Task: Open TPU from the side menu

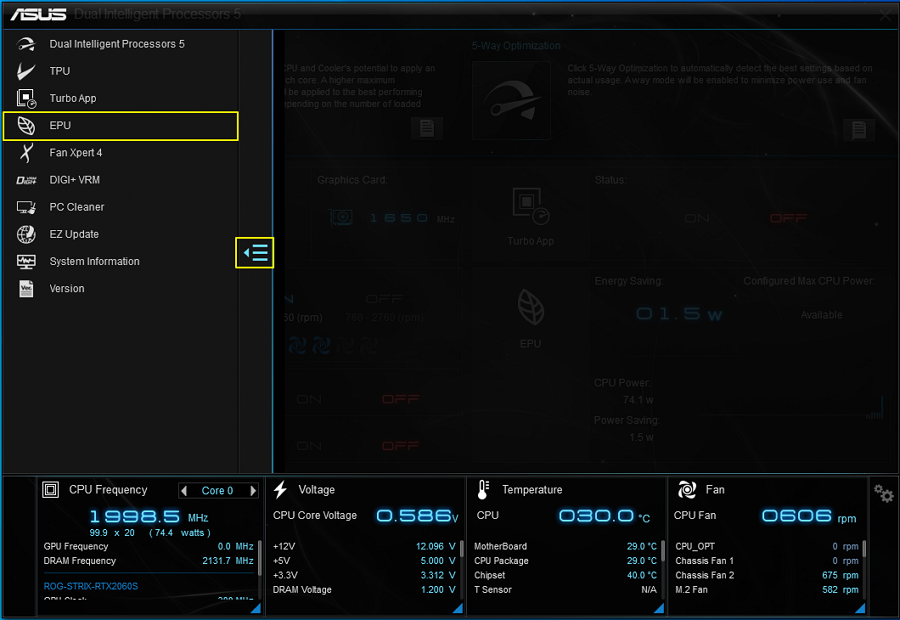Action: pos(60,71)
